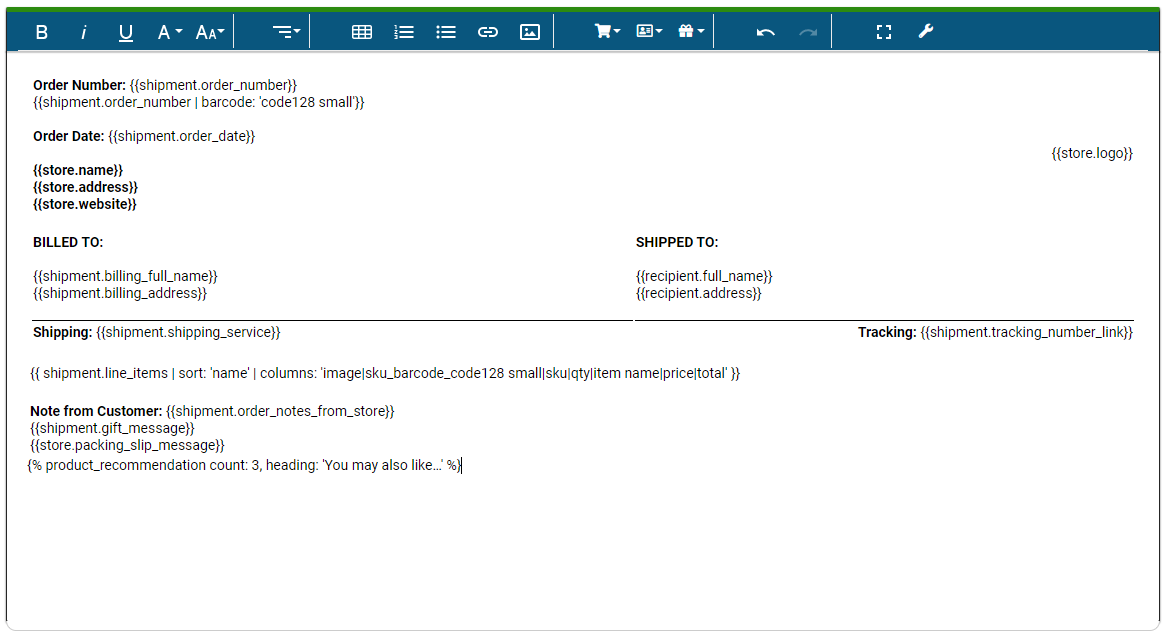Insert an image
Screen dimensions: 1162x636
coord(530,32)
